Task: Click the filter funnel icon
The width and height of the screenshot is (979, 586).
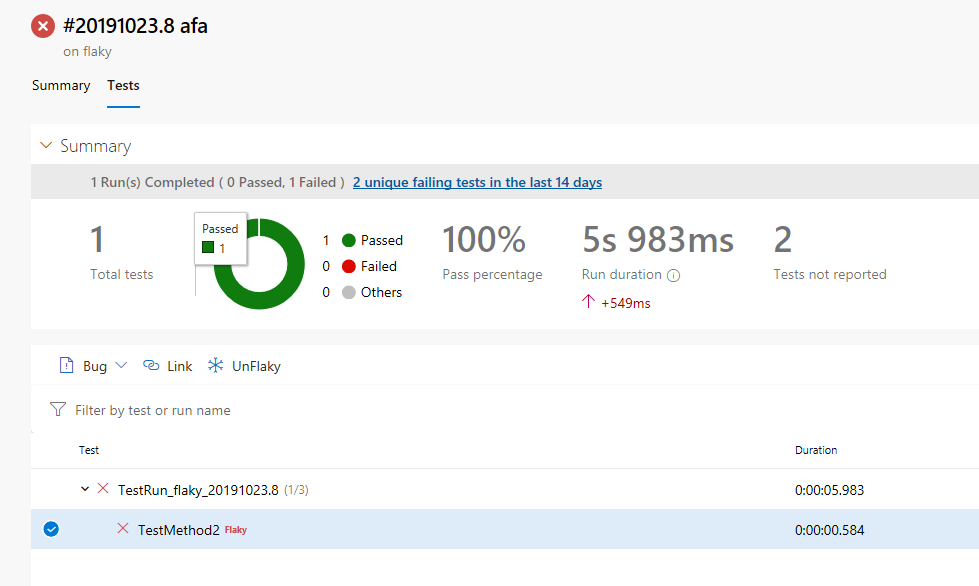Action: (57, 409)
